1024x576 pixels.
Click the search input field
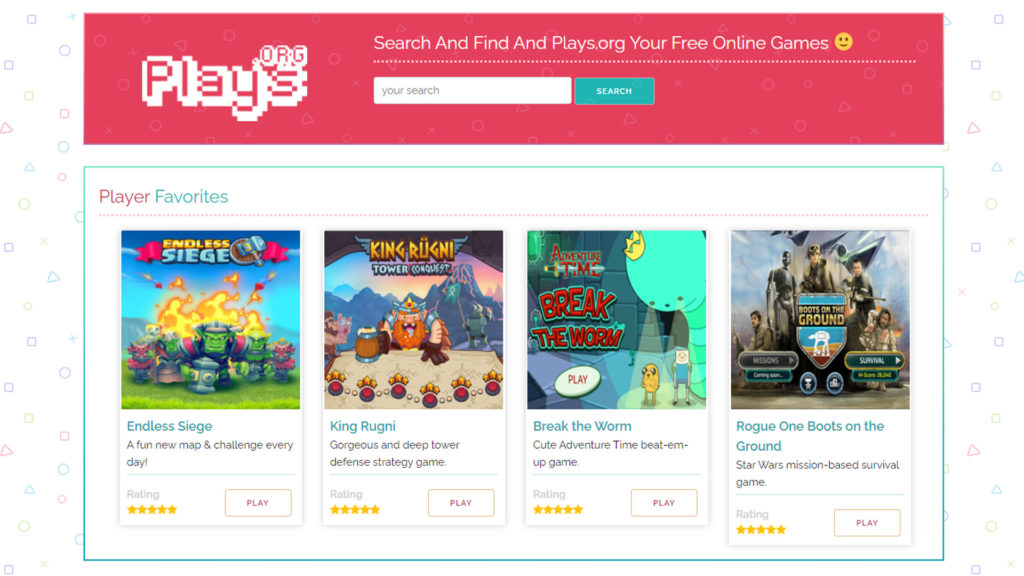coord(472,91)
